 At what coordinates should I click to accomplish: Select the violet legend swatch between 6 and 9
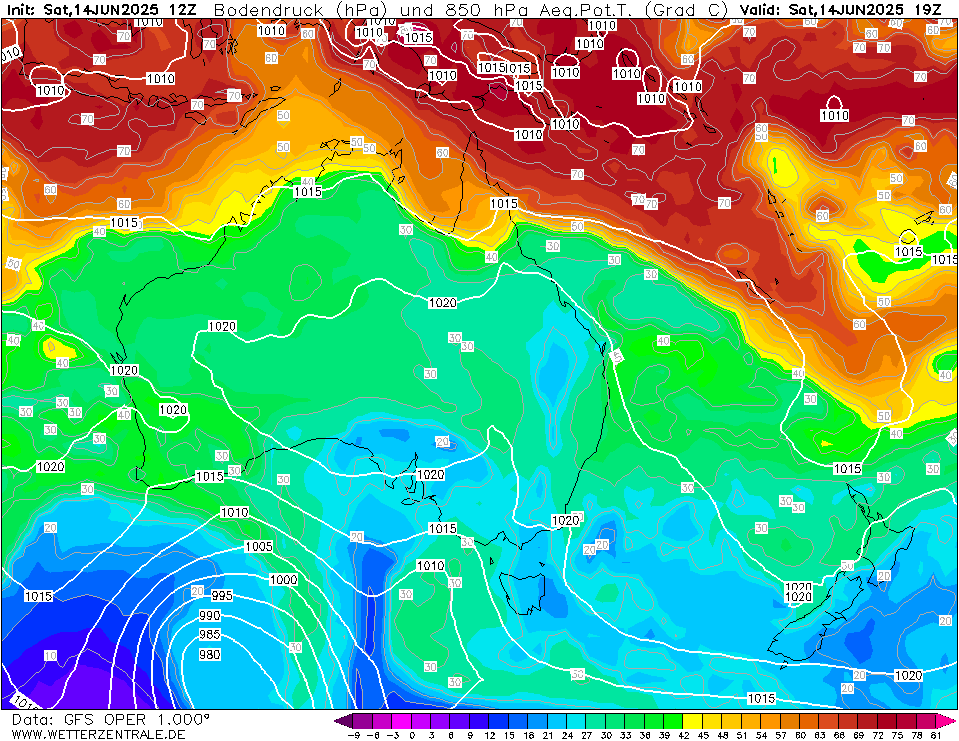[460, 720]
